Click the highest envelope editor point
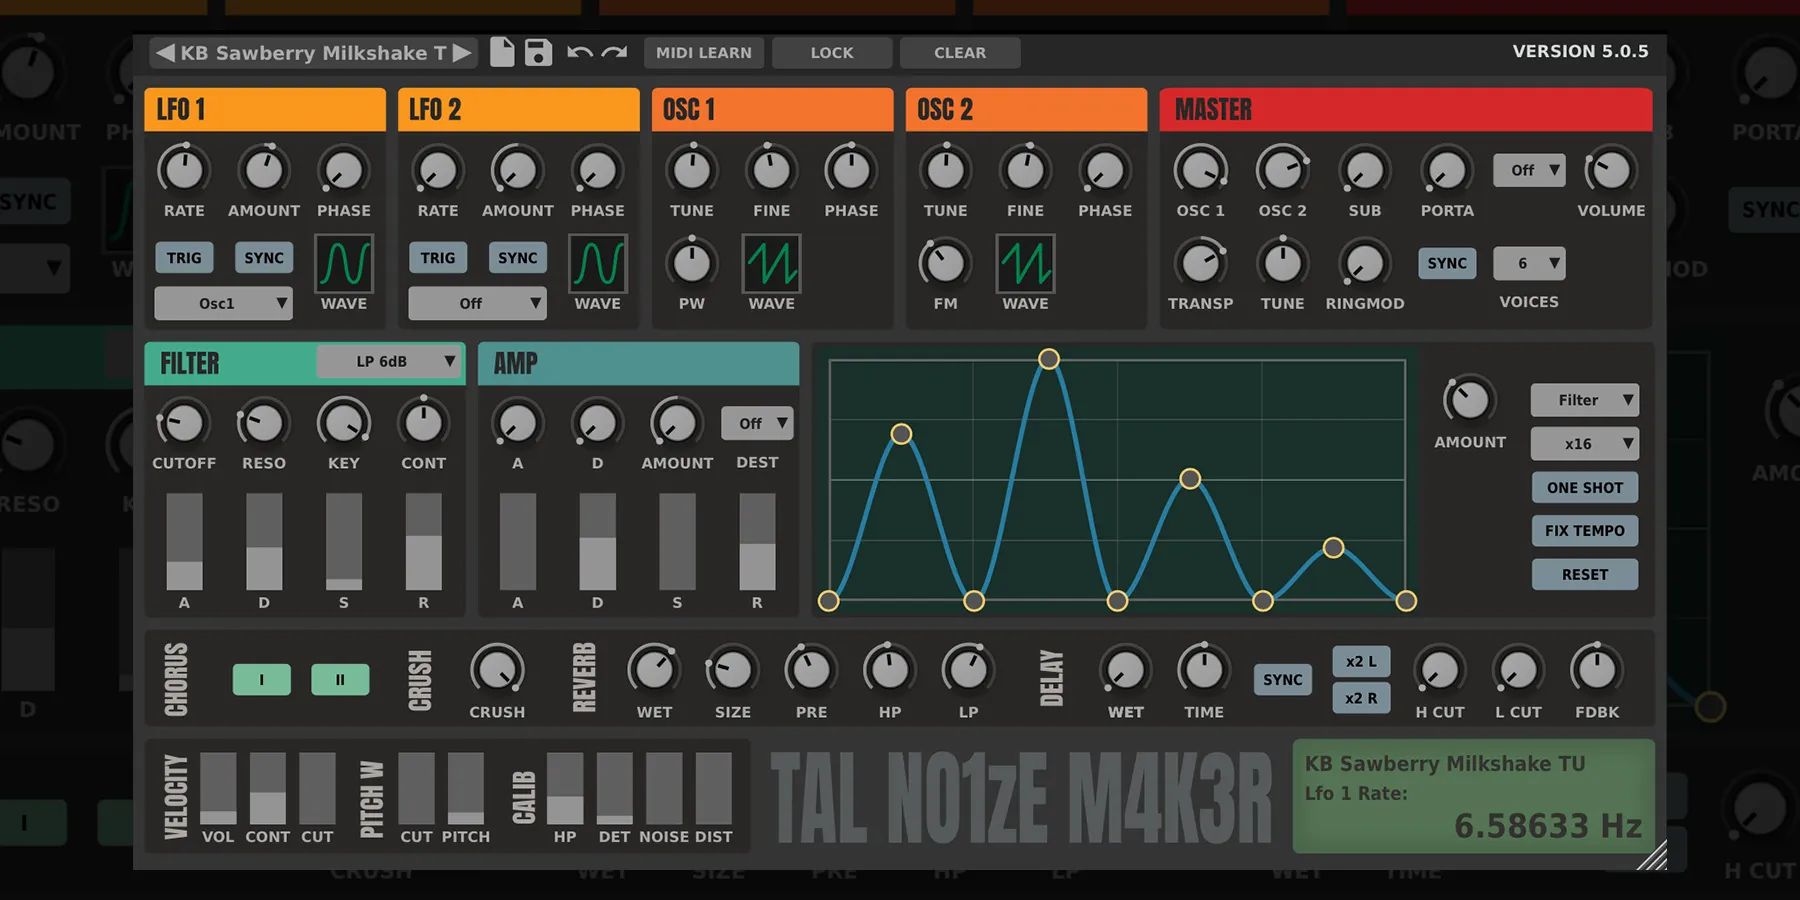Image resolution: width=1800 pixels, height=900 pixels. pyautogui.click(x=1048, y=359)
